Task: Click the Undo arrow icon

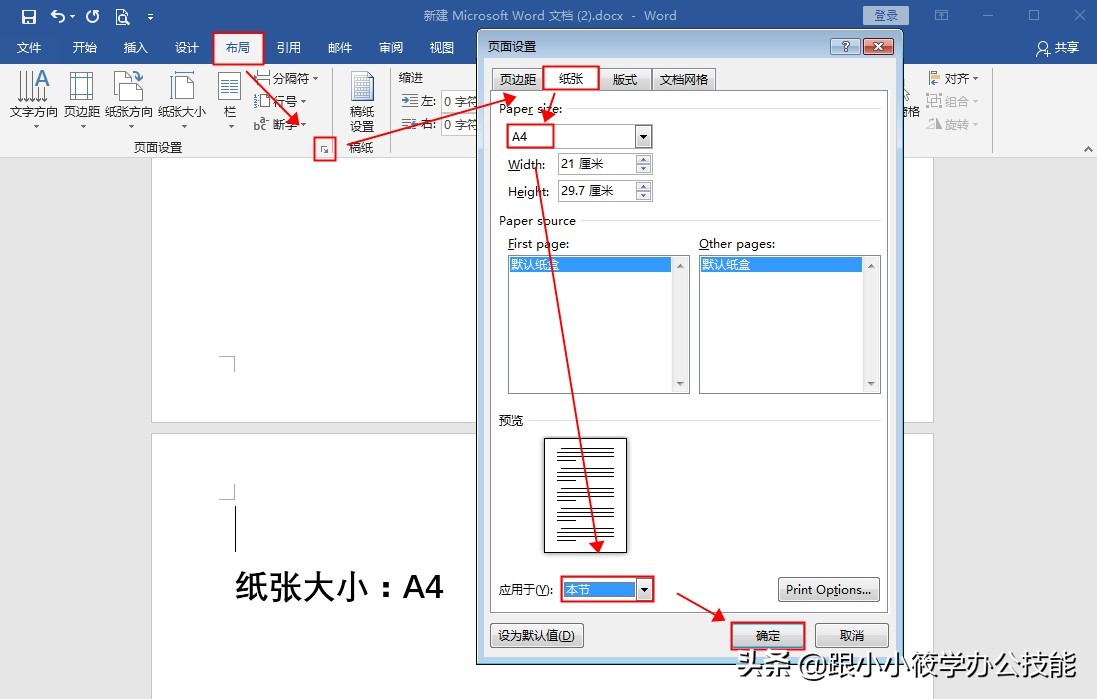Action: (x=57, y=16)
